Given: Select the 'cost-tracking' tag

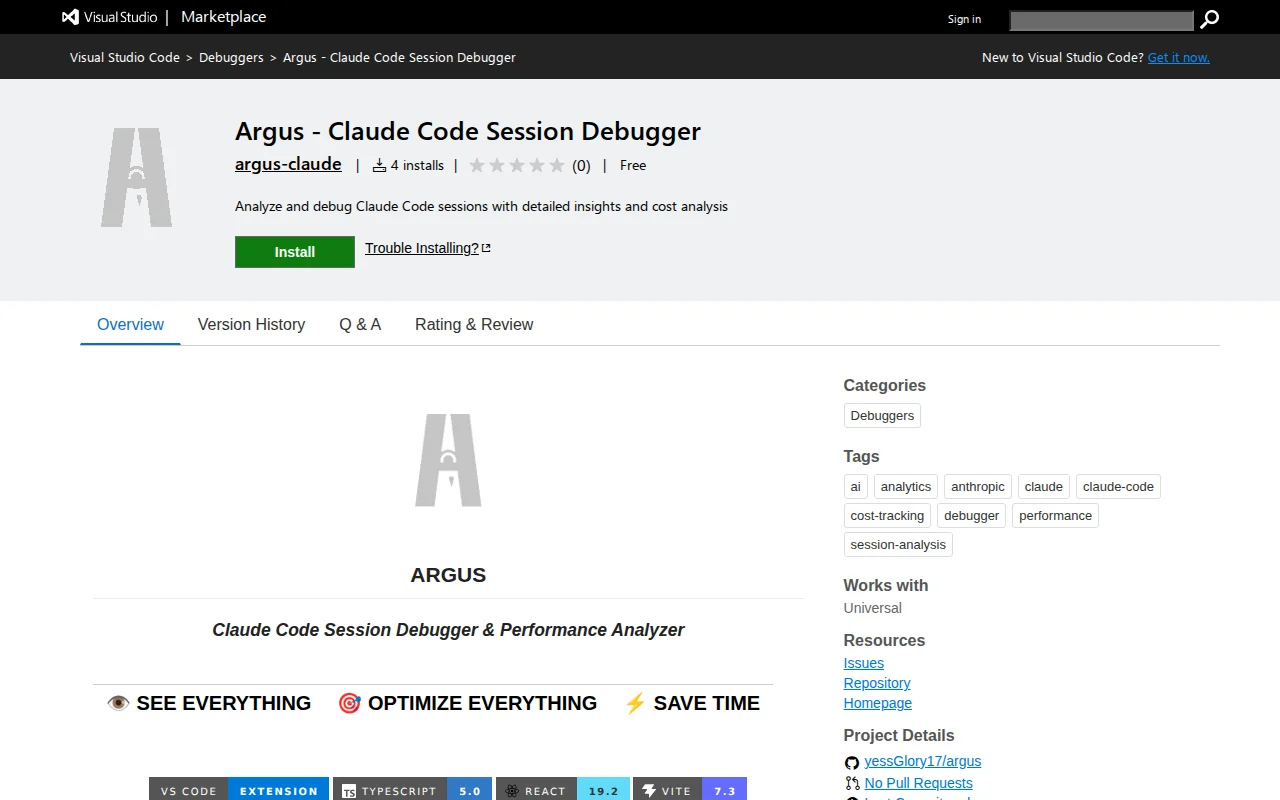Looking at the screenshot, I should pyautogui.click(x=887, y=515).
